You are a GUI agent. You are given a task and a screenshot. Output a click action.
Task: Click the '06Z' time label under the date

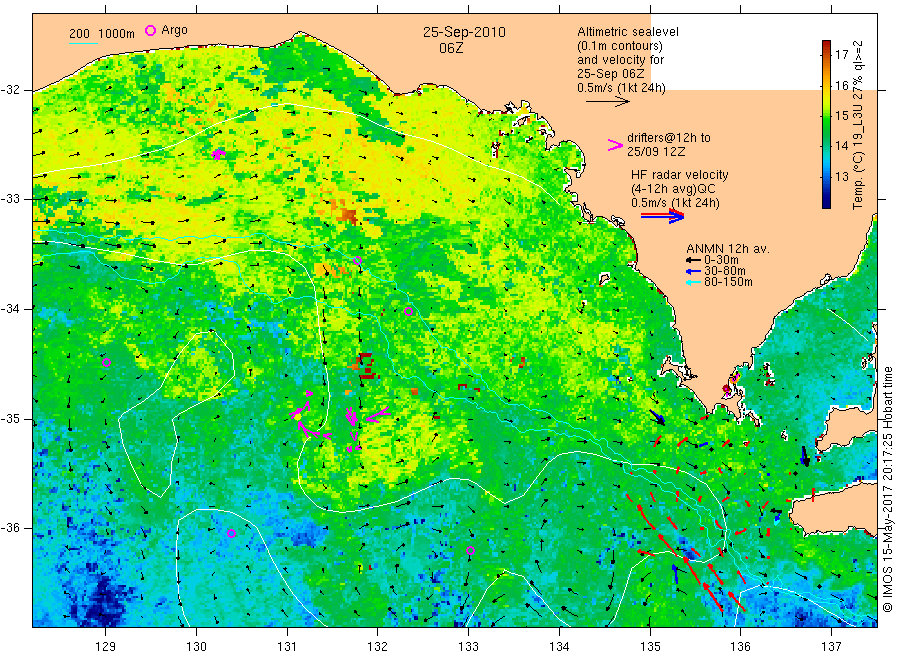click(451, 48)
